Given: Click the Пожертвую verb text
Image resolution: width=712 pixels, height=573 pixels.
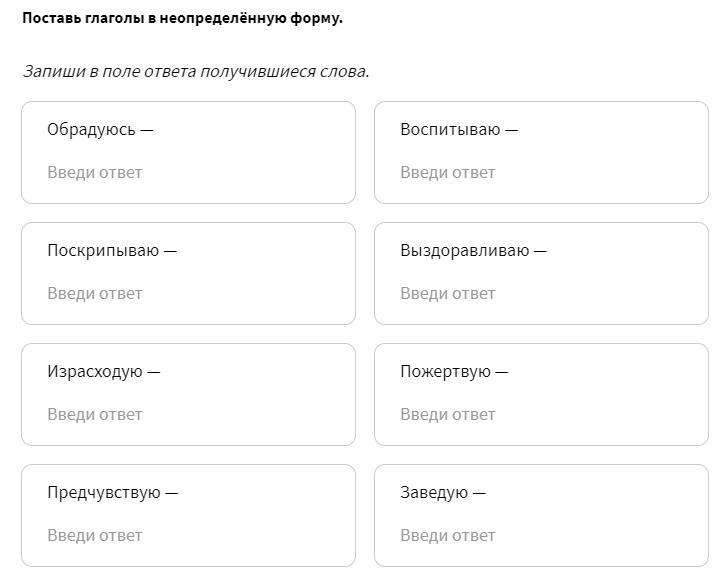Looking at the screenshot, I should (445, 372).
